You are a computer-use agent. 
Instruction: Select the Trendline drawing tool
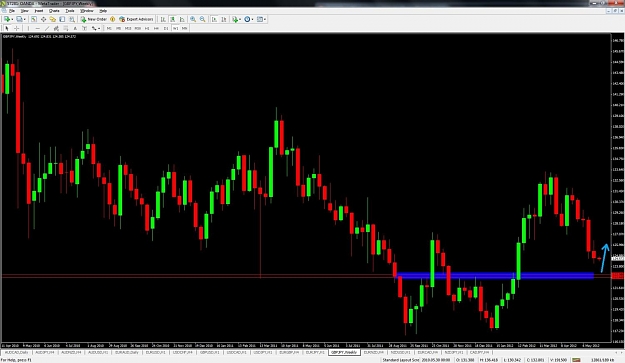coord(47,28)
